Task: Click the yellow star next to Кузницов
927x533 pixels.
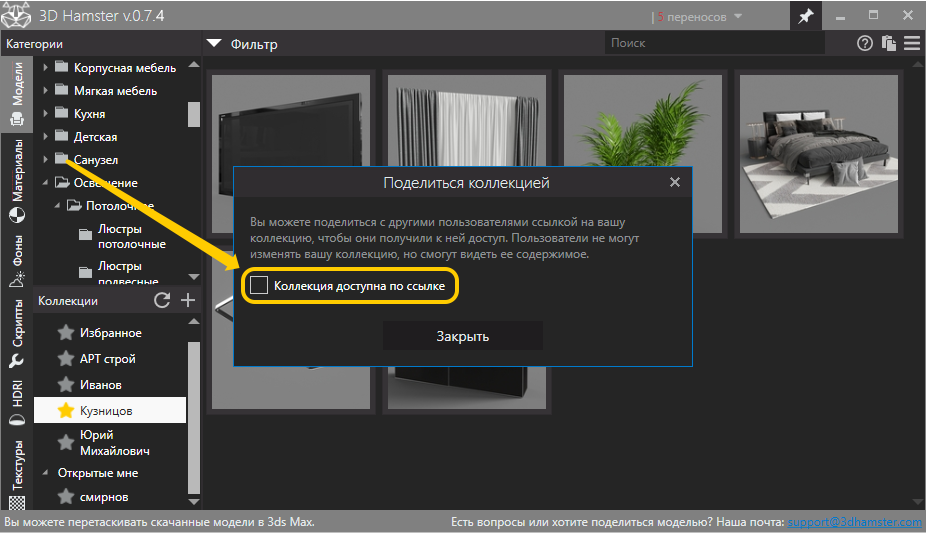Action: (x=66, y=410)
